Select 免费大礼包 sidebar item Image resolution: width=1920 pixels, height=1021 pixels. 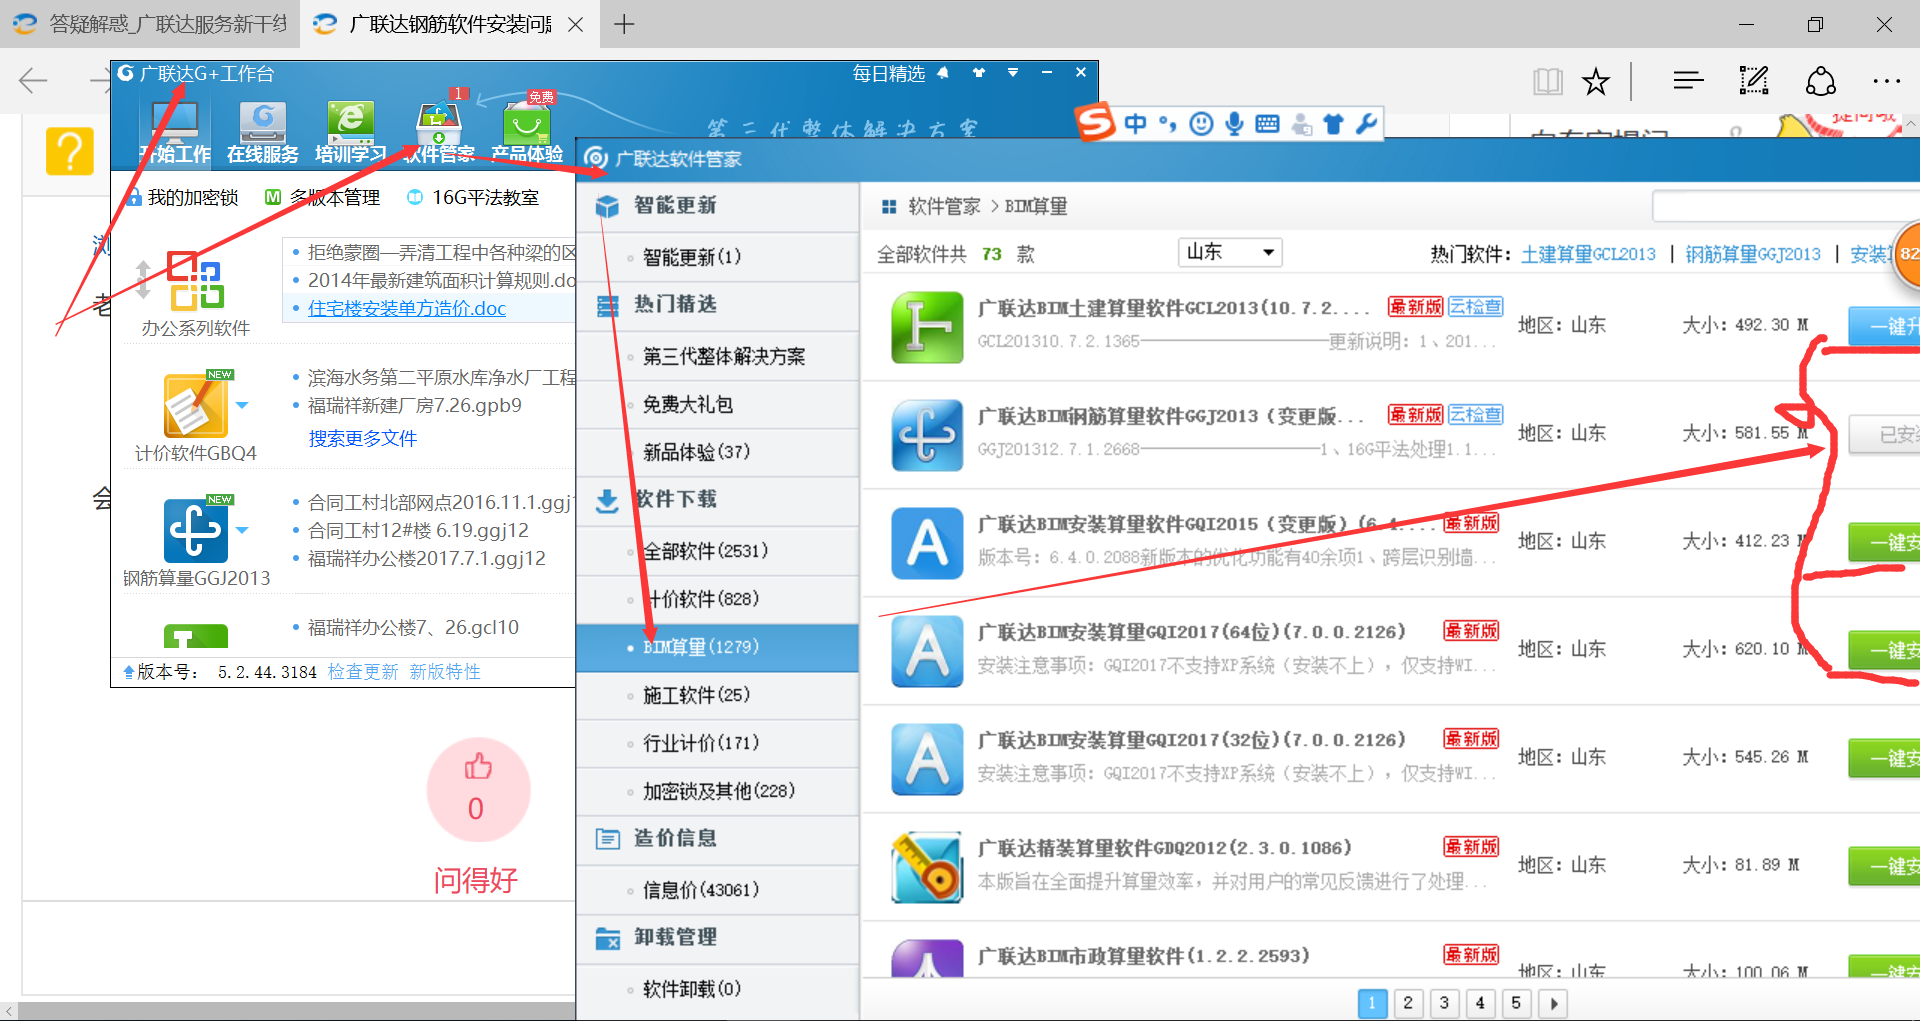pos(717,405)
